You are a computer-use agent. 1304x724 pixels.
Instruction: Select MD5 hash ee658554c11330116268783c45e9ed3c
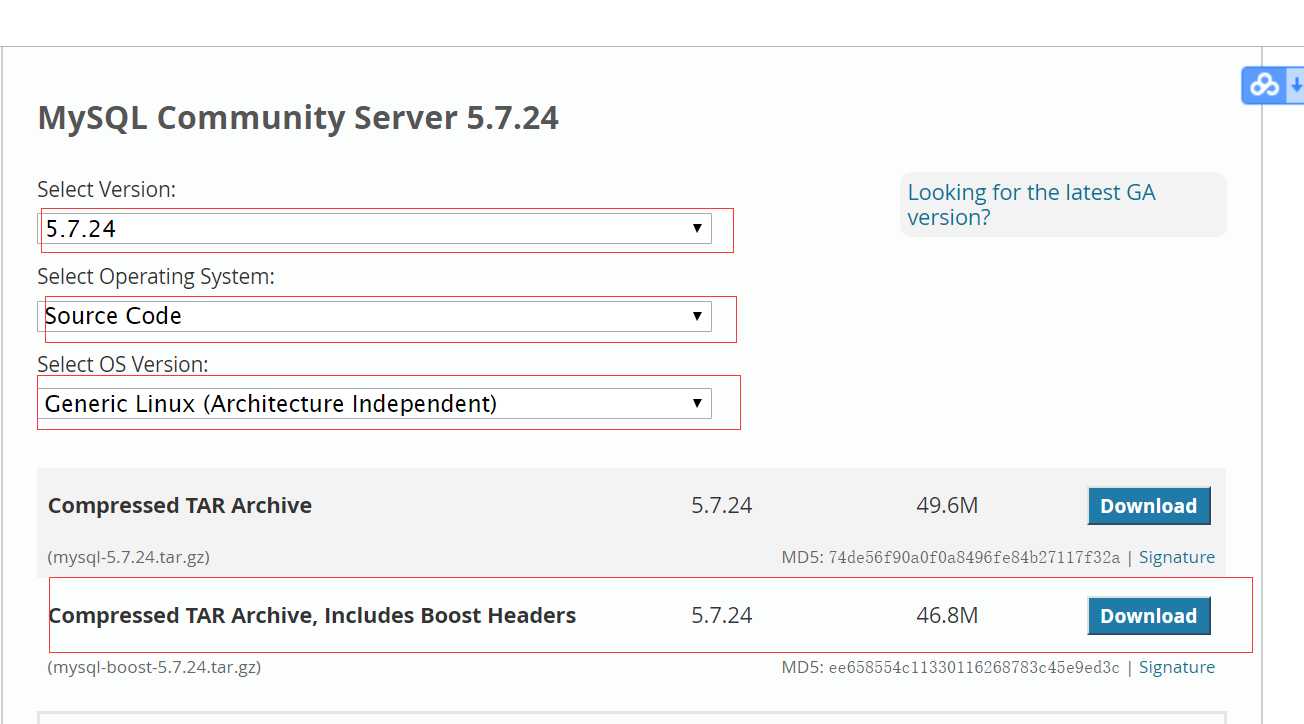(974, 667)
